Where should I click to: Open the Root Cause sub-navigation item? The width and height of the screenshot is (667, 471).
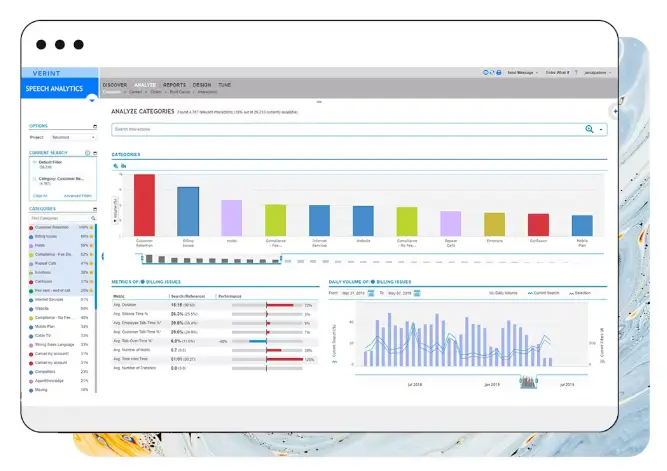180,92
